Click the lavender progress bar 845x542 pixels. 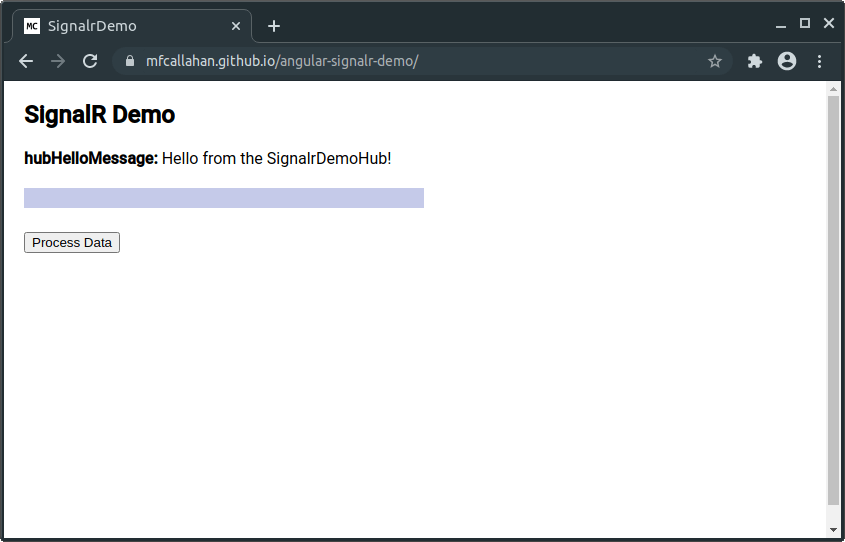pyautogui.click(x=224, y=198)
